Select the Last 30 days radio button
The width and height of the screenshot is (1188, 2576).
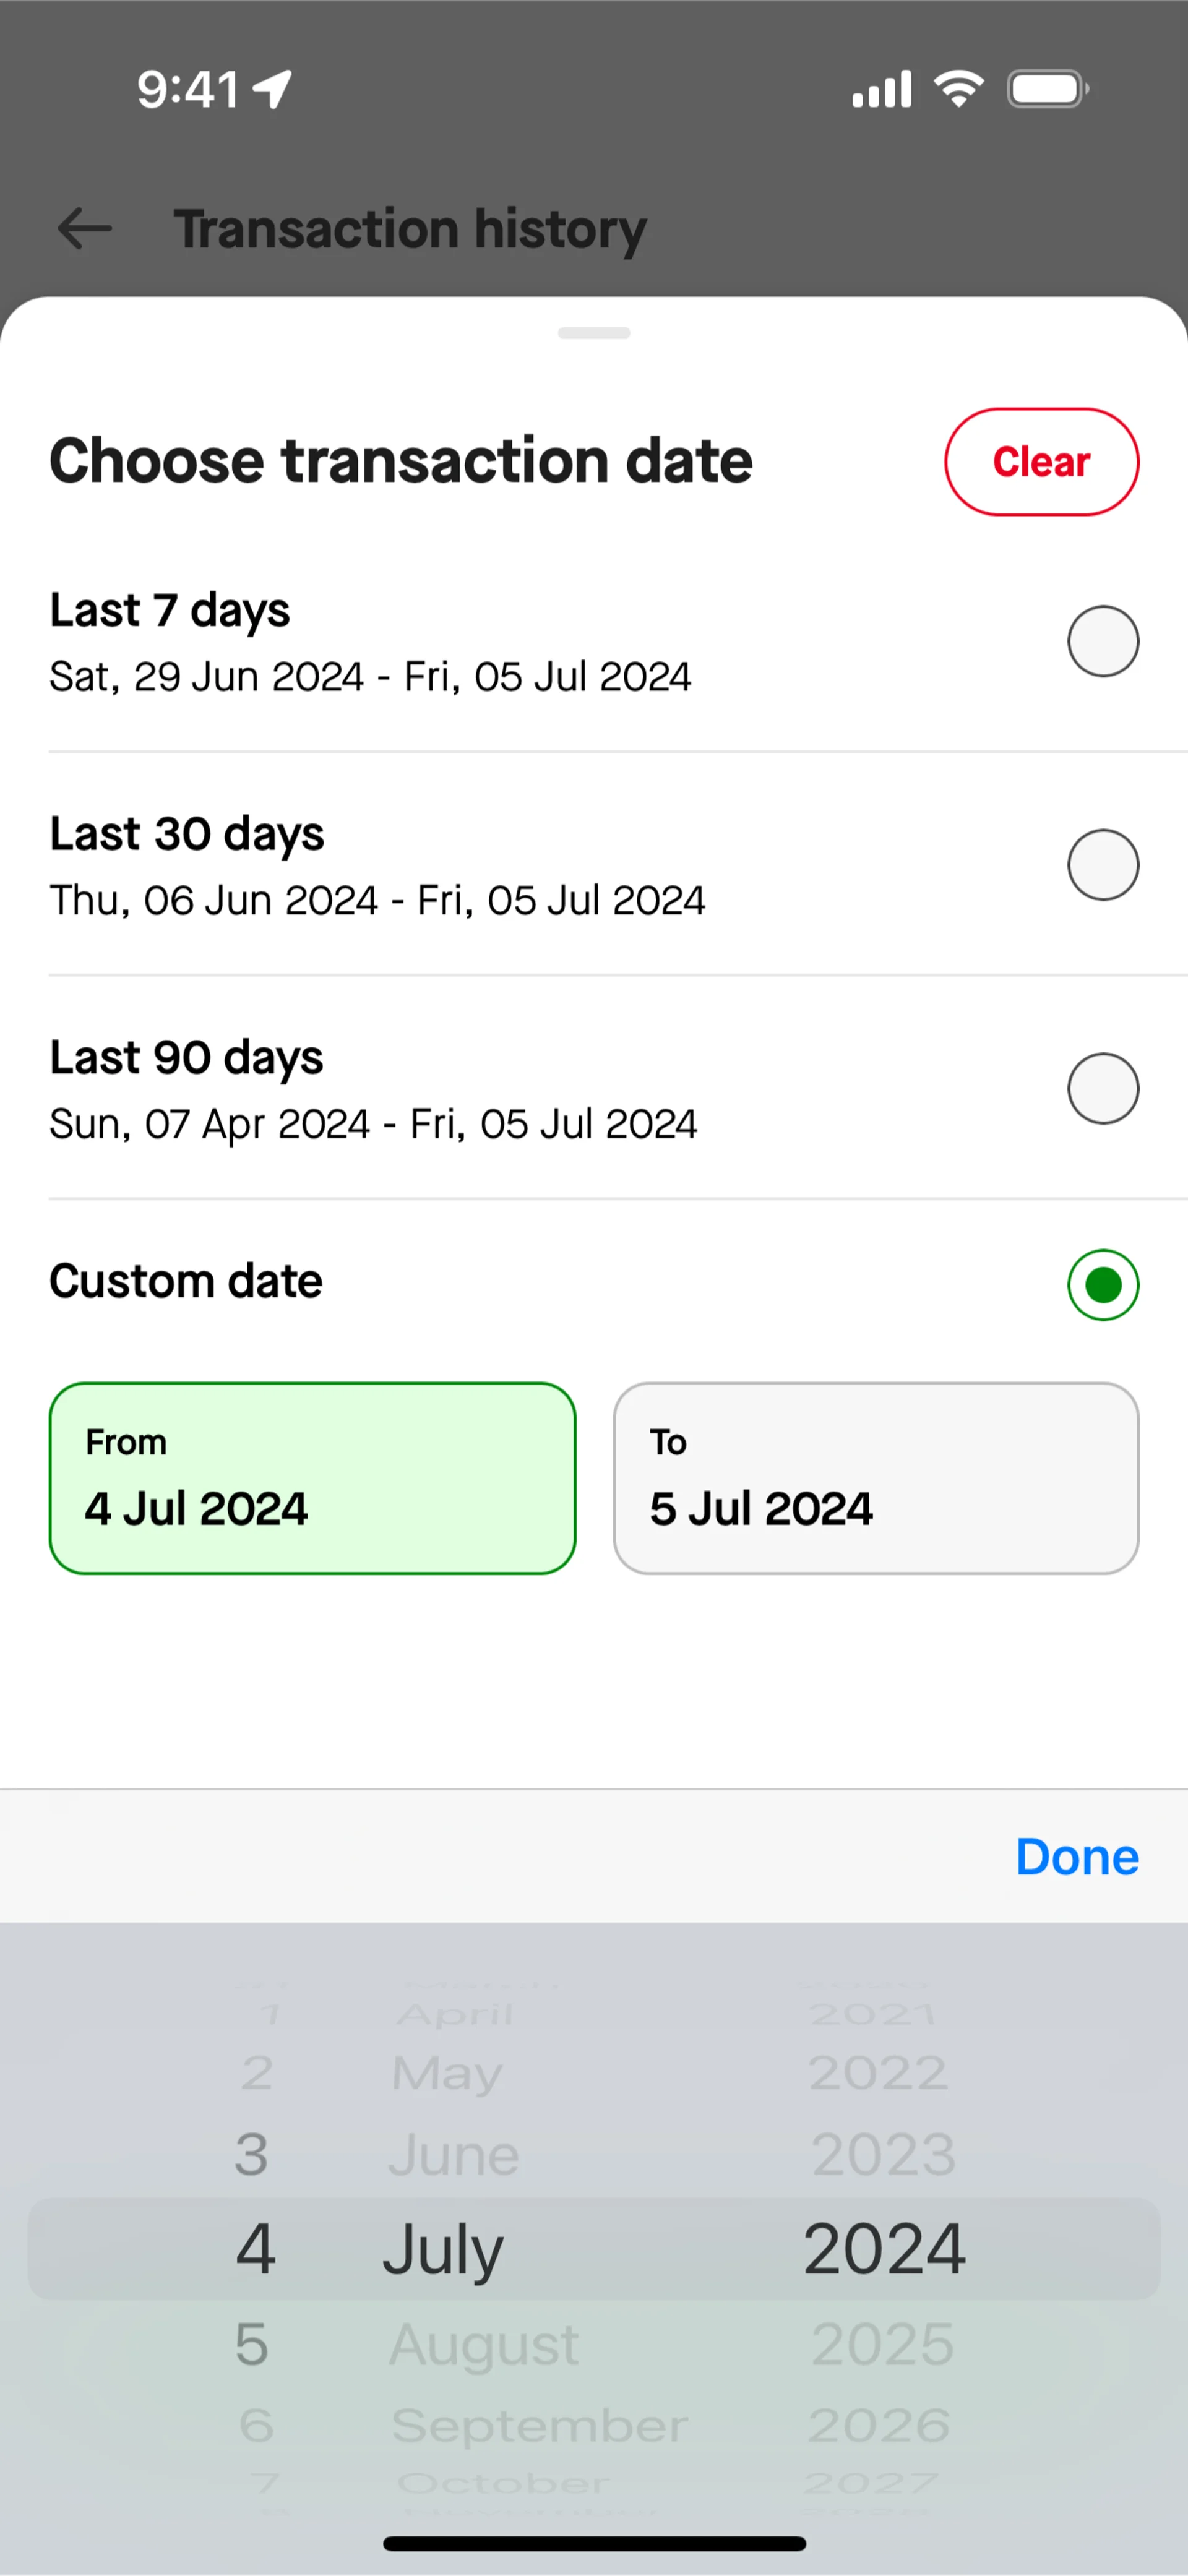point(1102,865)
